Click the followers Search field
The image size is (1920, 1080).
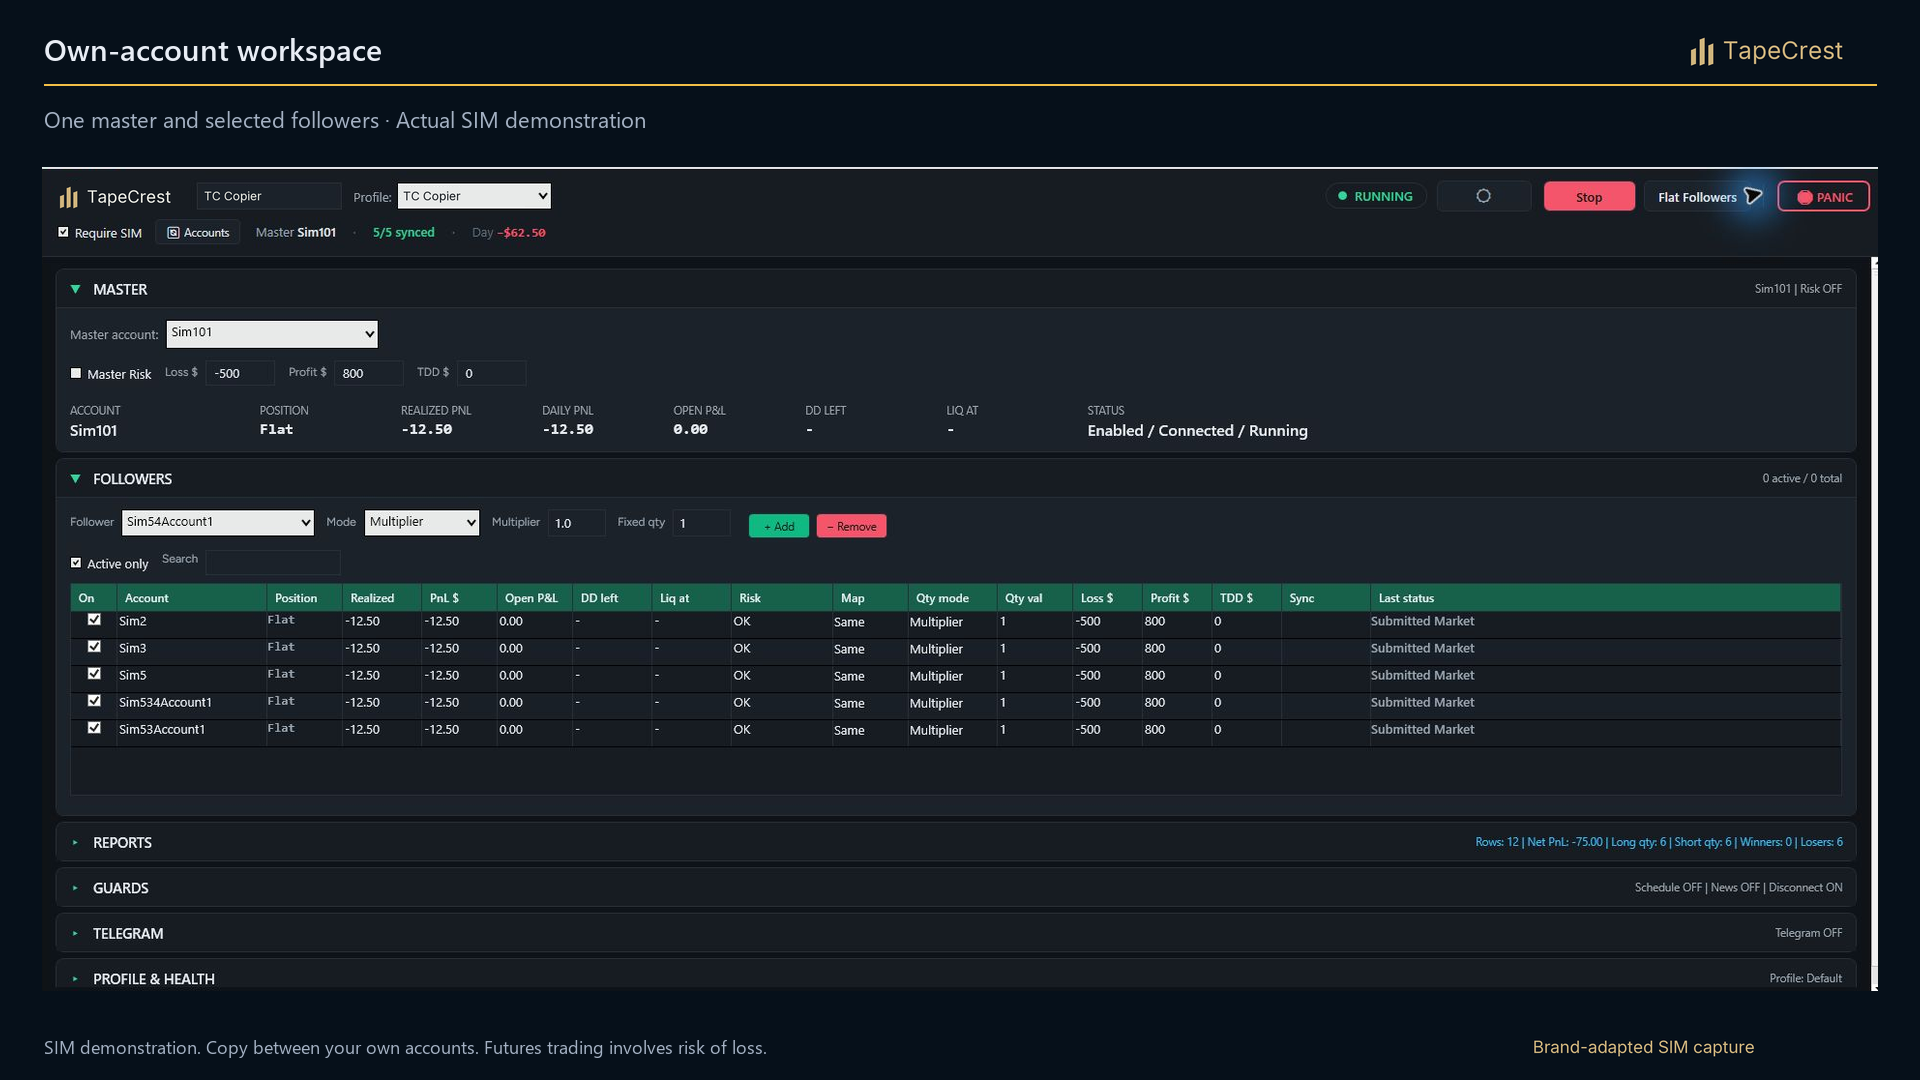pos(273,562)
